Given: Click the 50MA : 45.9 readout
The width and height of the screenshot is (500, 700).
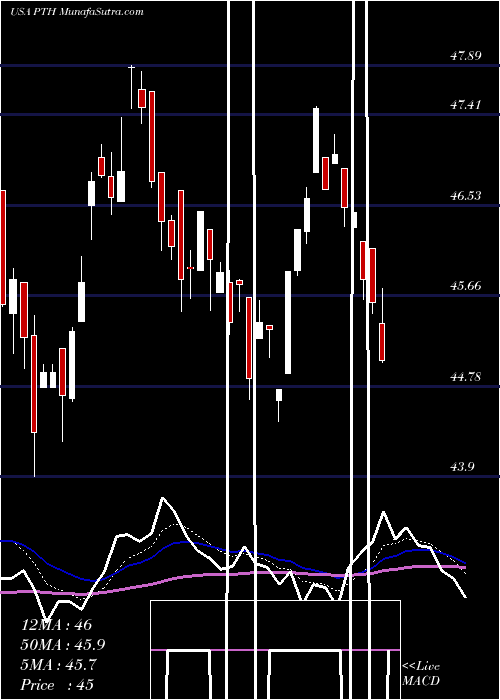Looking at the screenshot, I should (65, 645).
